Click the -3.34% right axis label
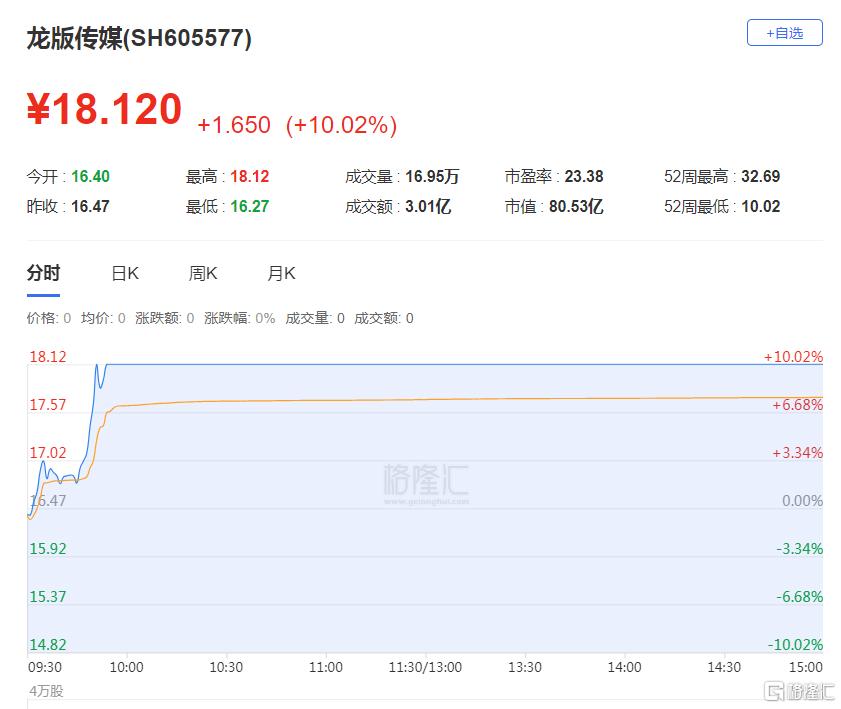This screenshot has height=709, width=841. pos(800,549)
